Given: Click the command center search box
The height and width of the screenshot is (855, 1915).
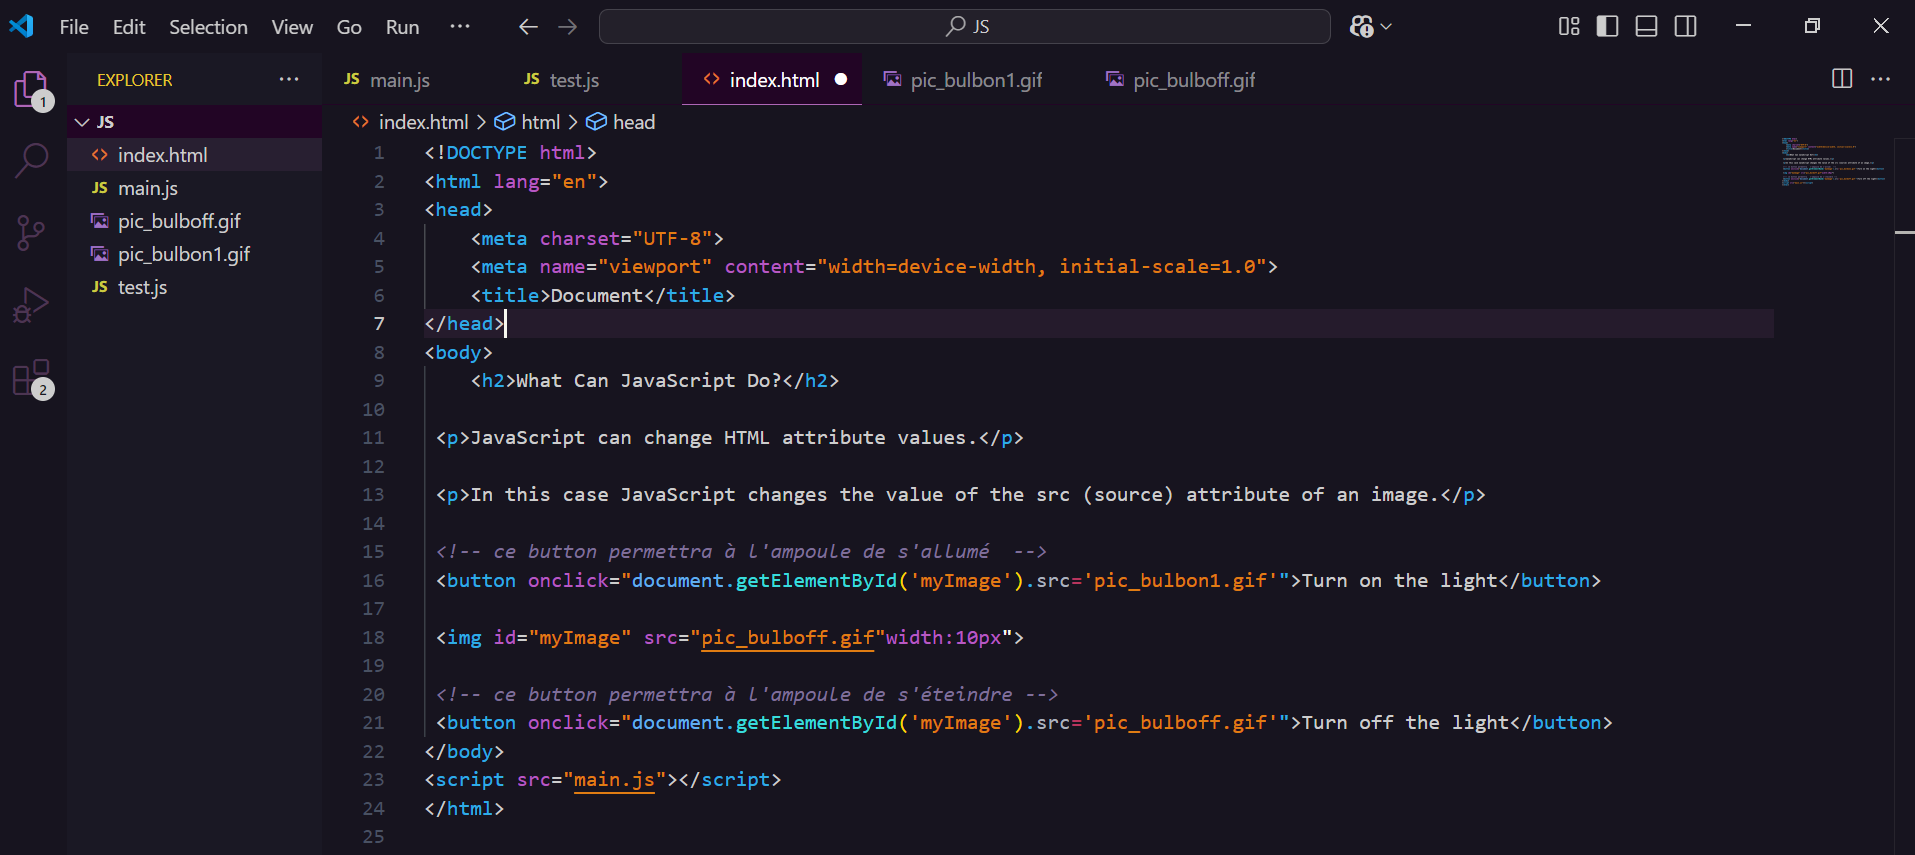Looking at the screenshot, I should coord(964,27).
